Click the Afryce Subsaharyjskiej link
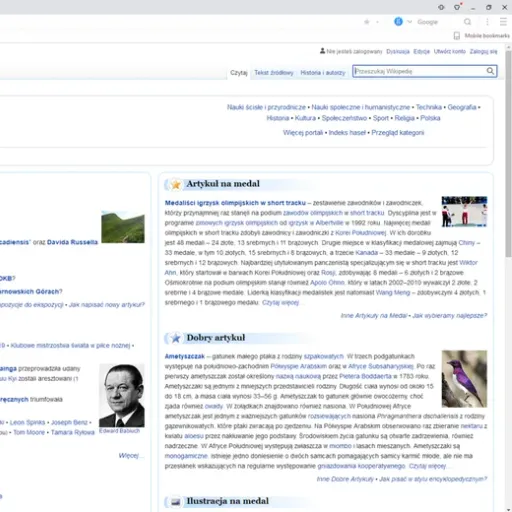512x512 pixels. [381, 366]
